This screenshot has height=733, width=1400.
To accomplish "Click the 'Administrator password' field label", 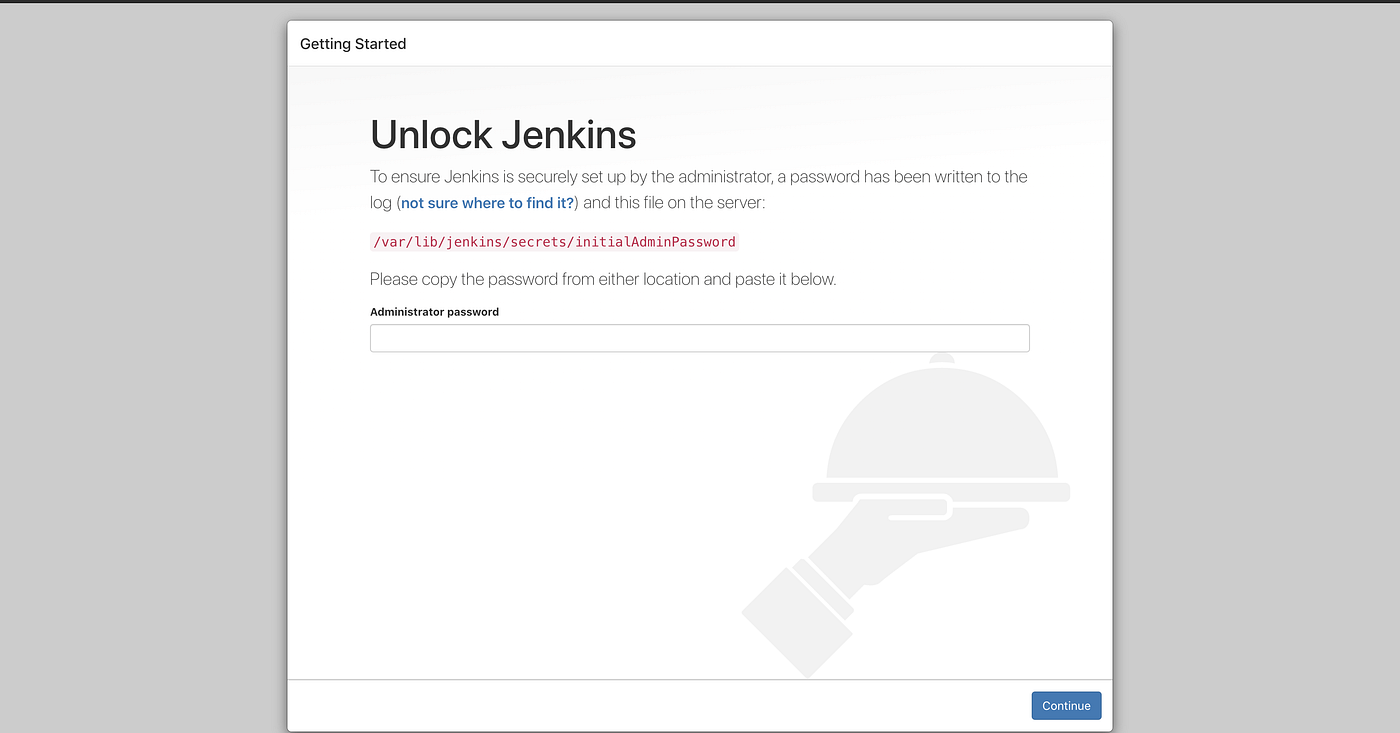I will pyautogui.click(x=434, y=311).
